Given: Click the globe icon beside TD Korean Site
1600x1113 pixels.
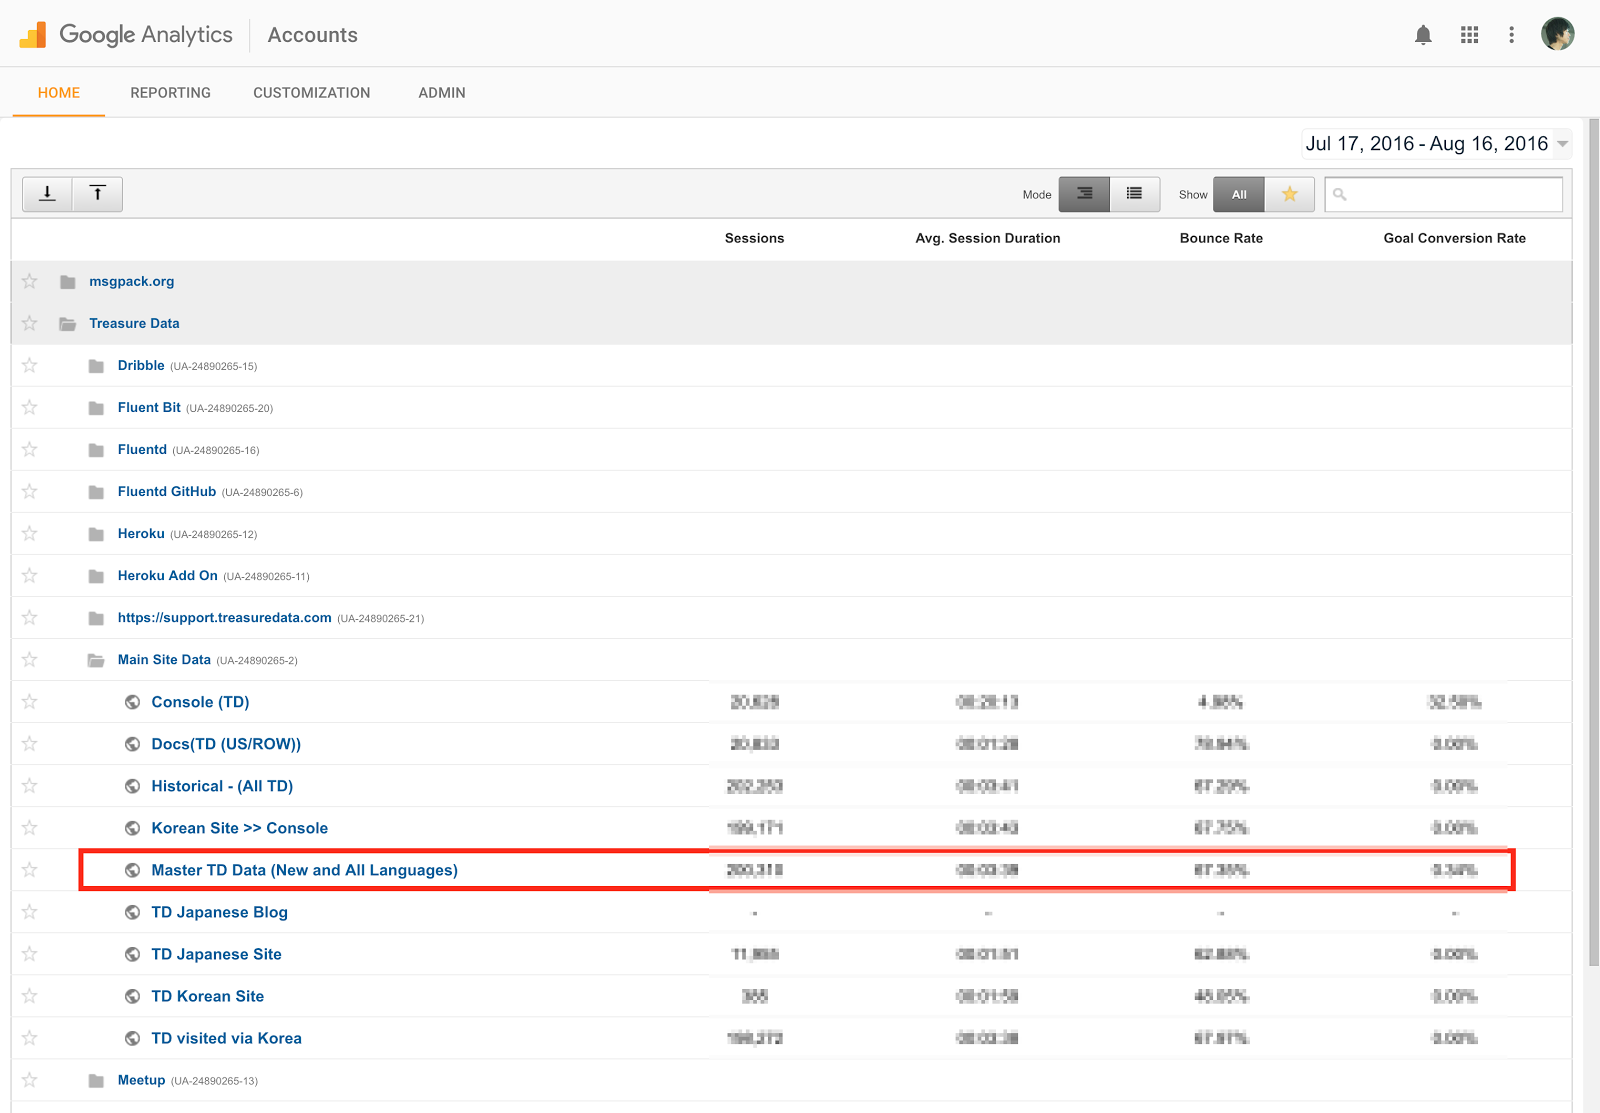Looking at the screenshot, I should (x=132, y=996).
